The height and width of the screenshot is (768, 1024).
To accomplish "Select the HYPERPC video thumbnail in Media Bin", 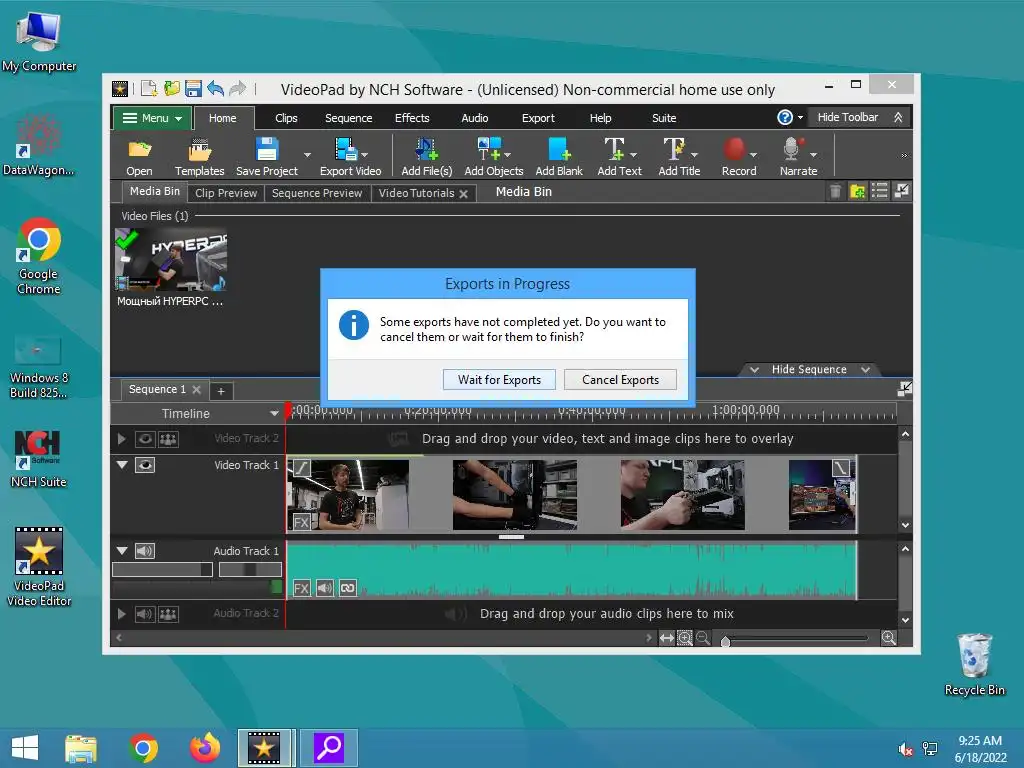I will pos(170,259).
